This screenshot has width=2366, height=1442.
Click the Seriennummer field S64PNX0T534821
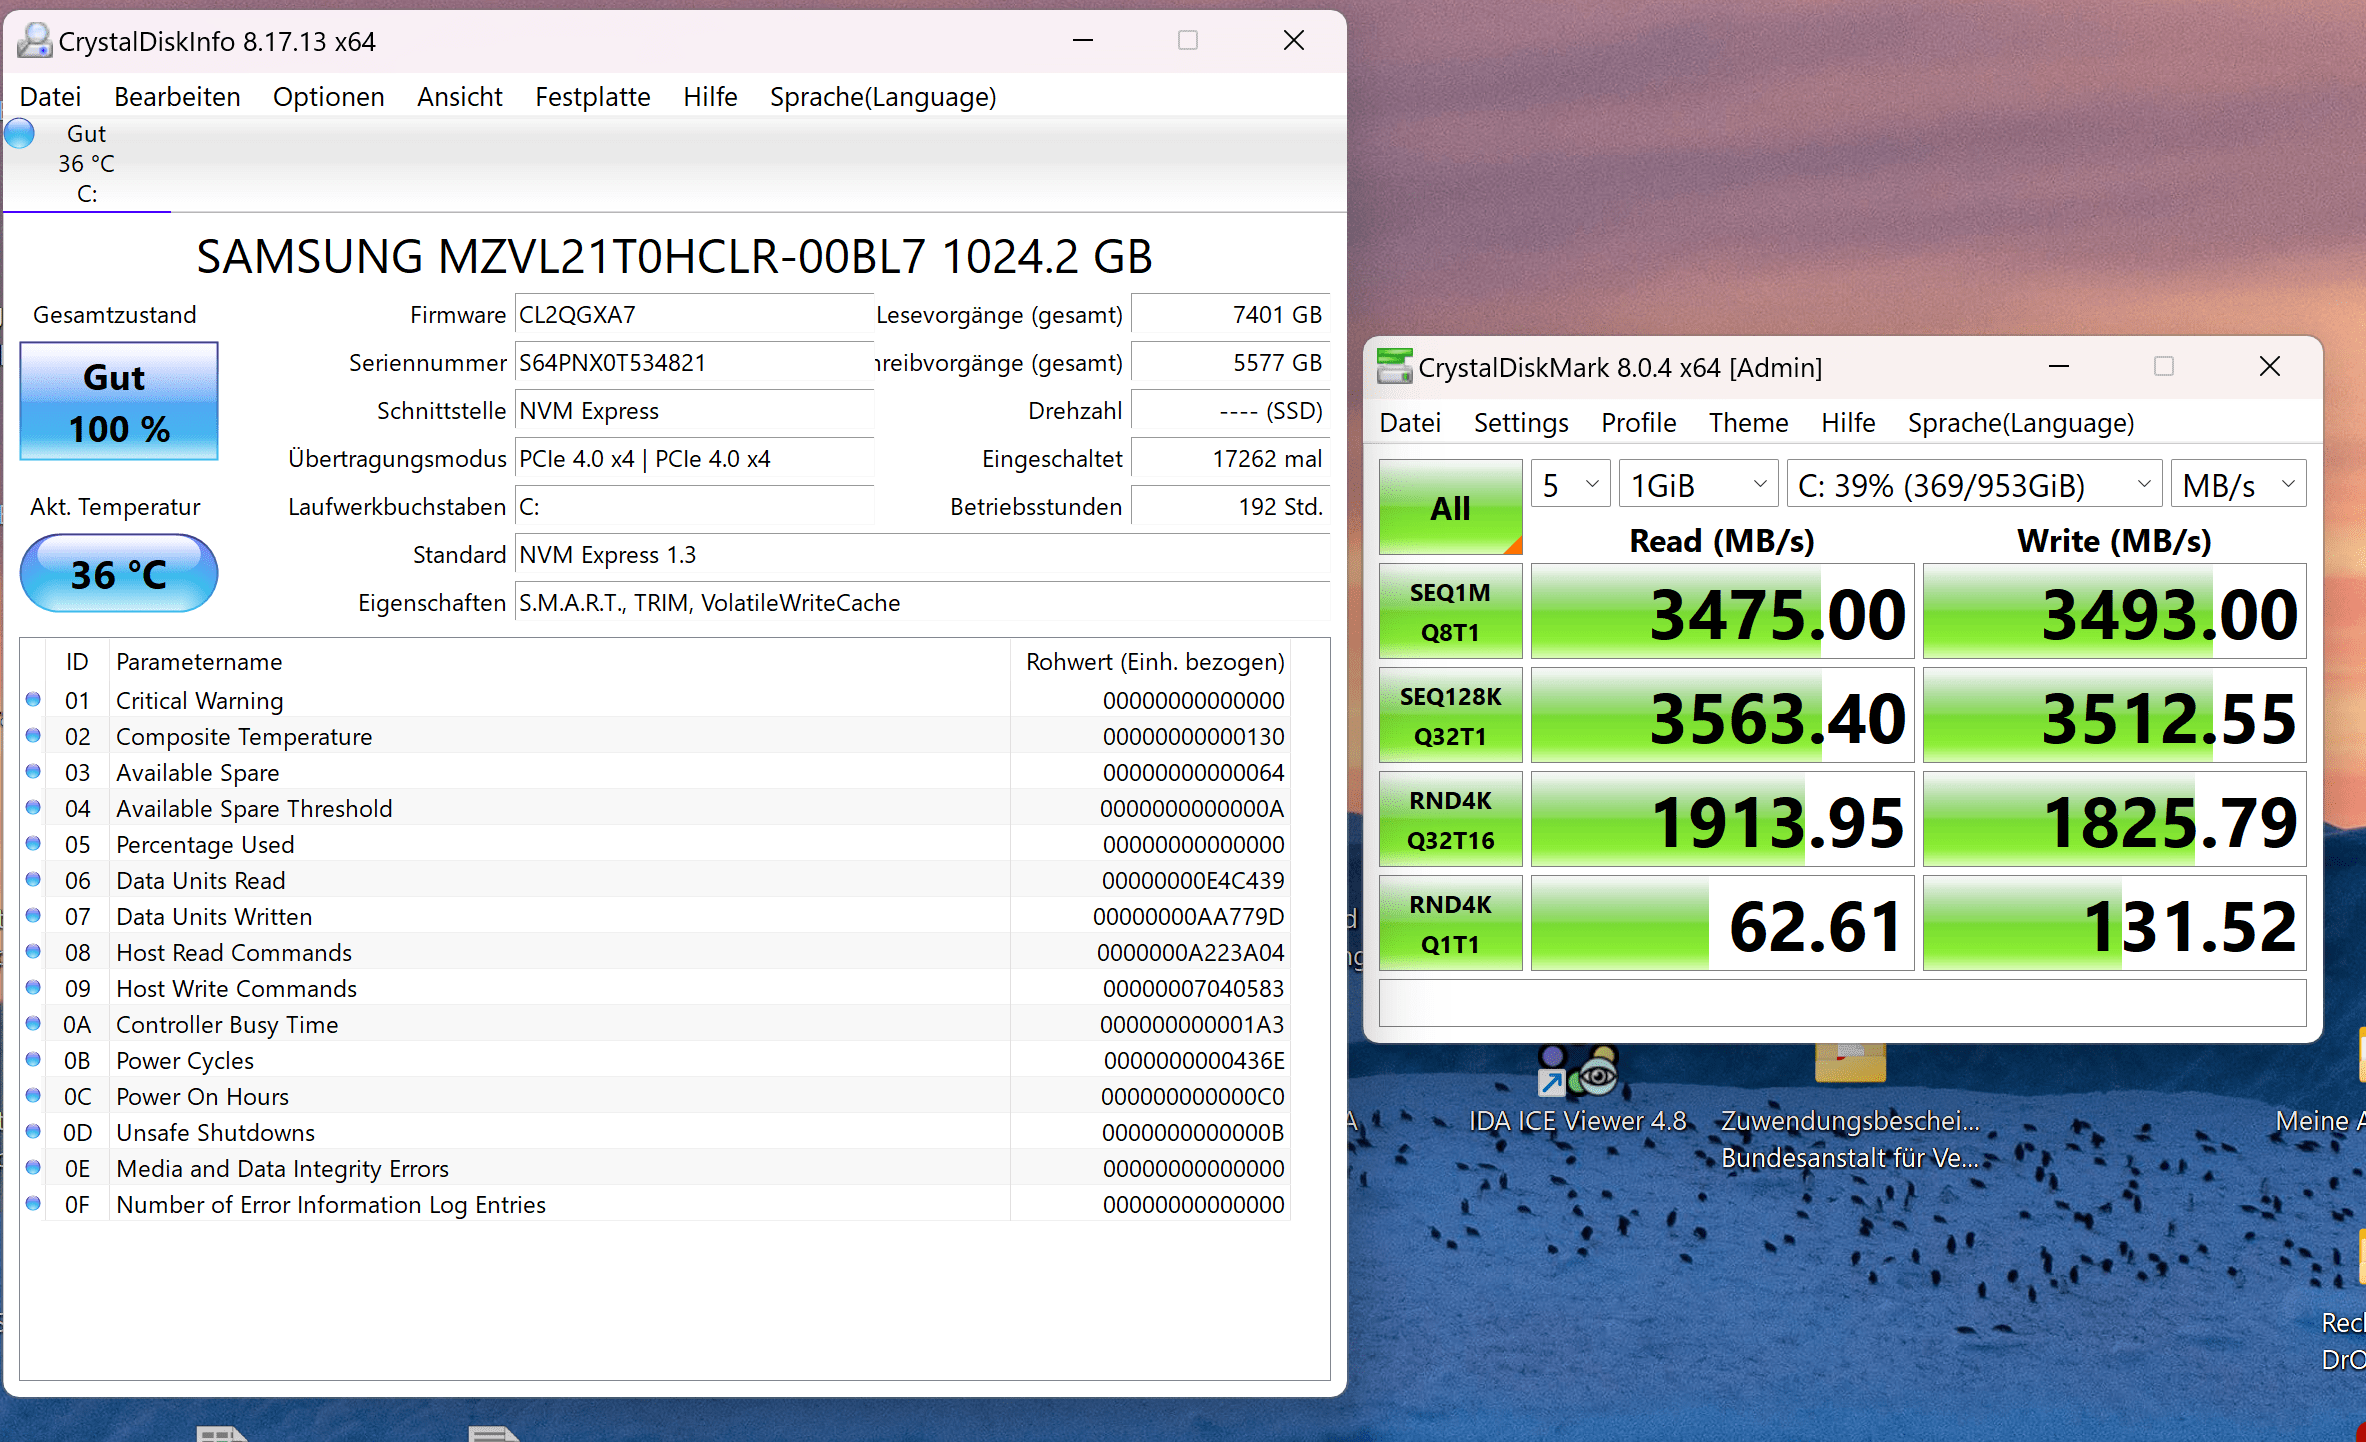coord(694,363)
